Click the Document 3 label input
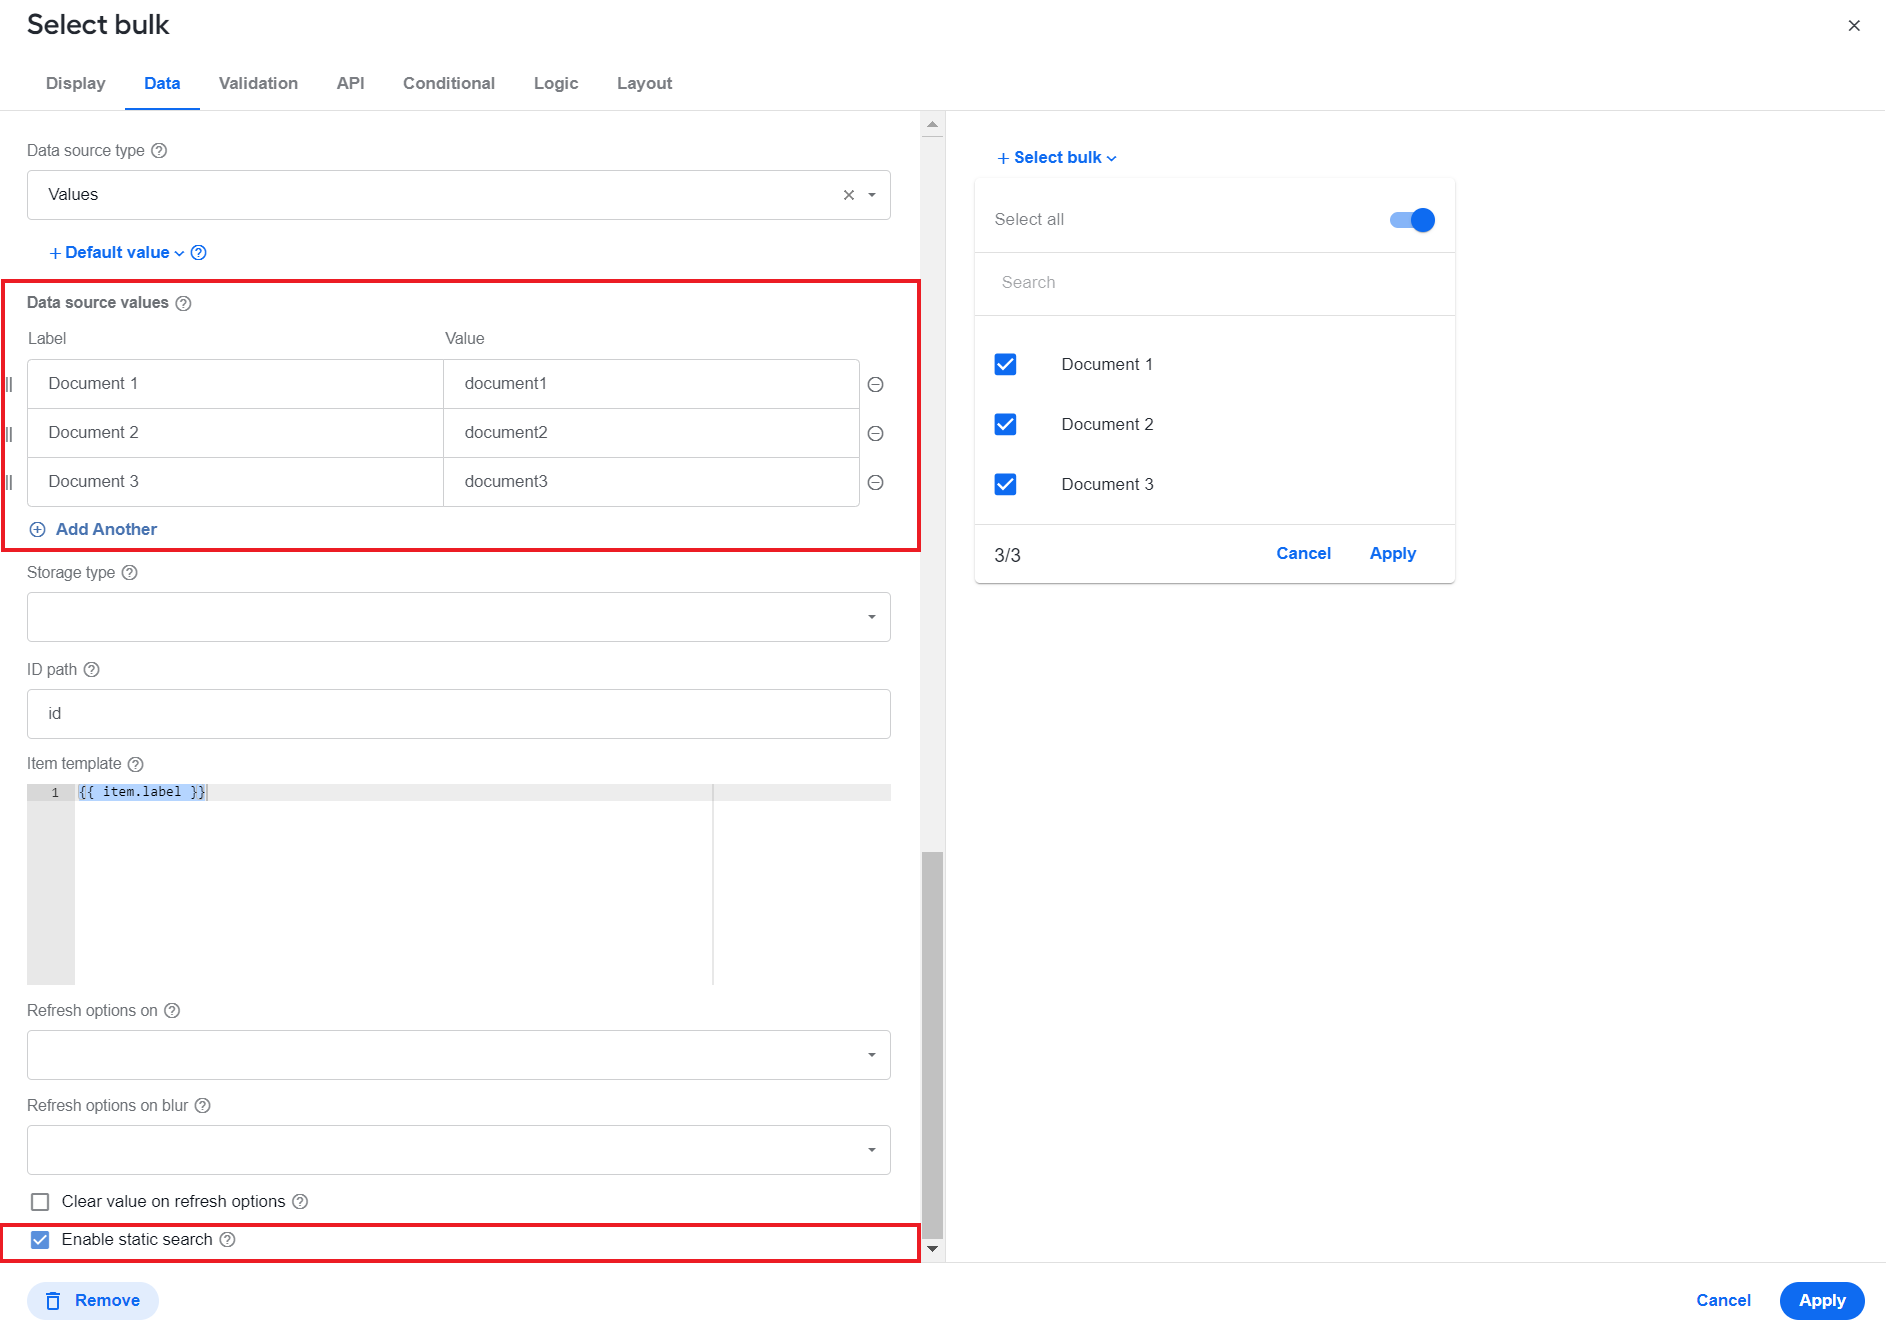The width and height of the screenshot is (1886, 1337). (x=235, y=482)
